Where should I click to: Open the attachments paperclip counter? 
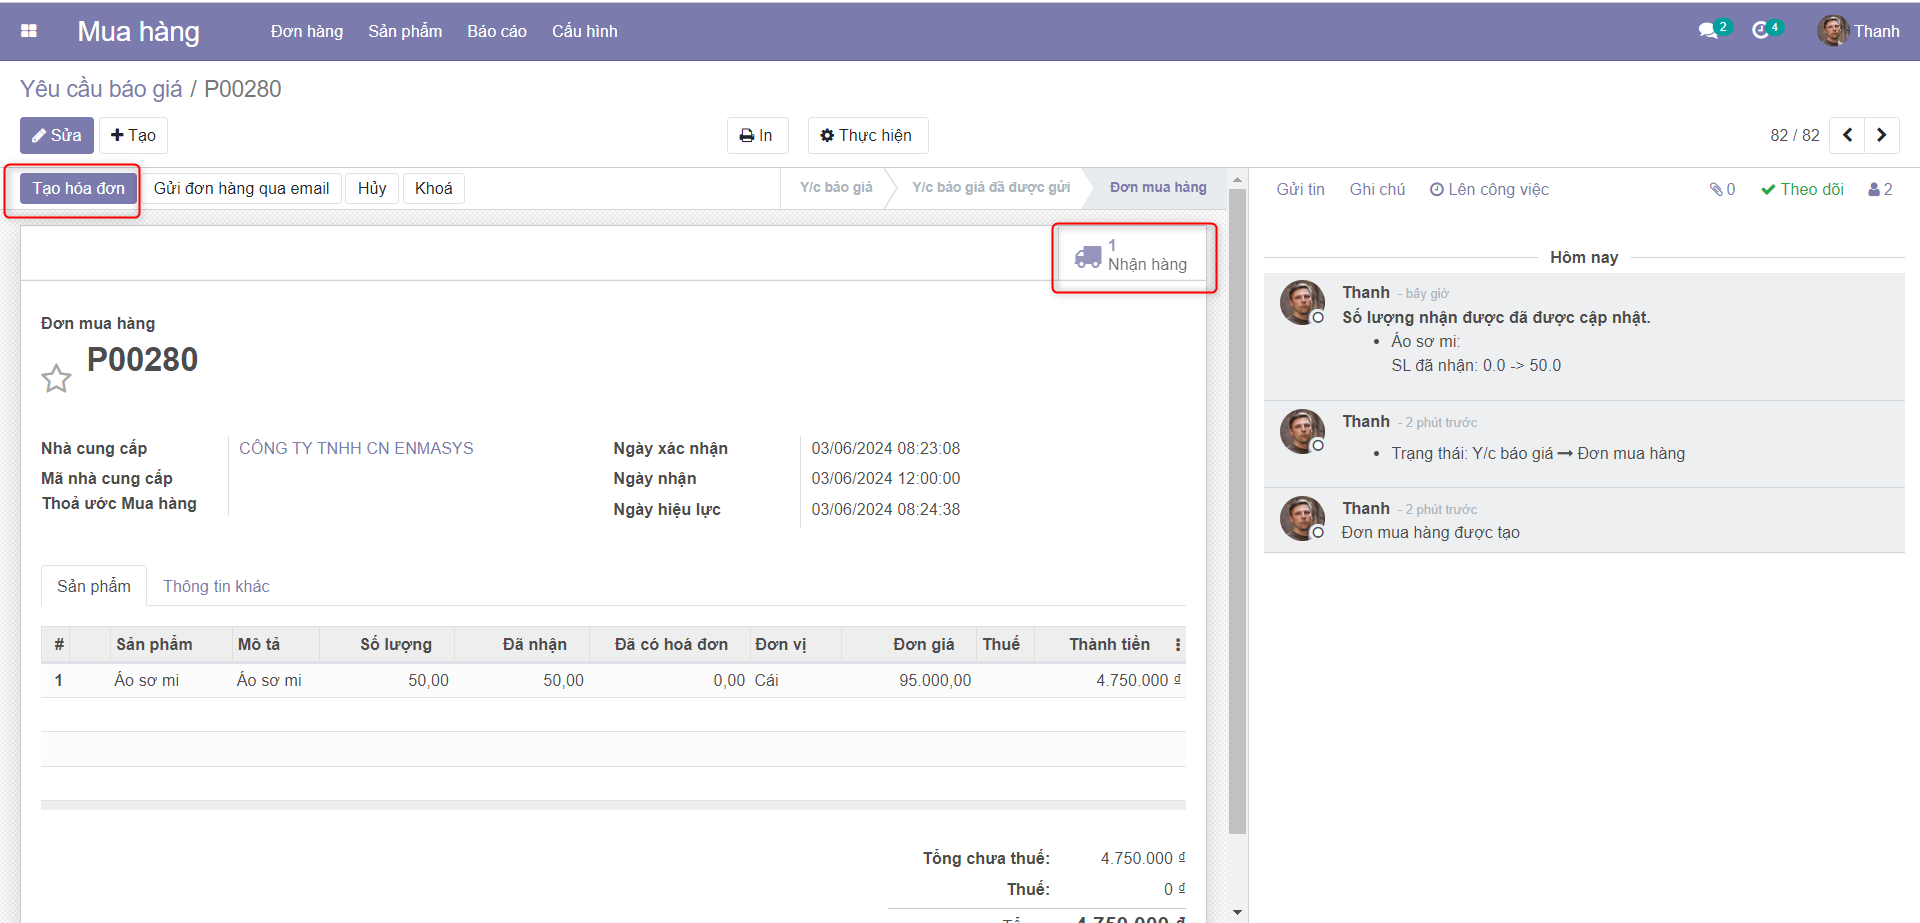coord(1722,189)
